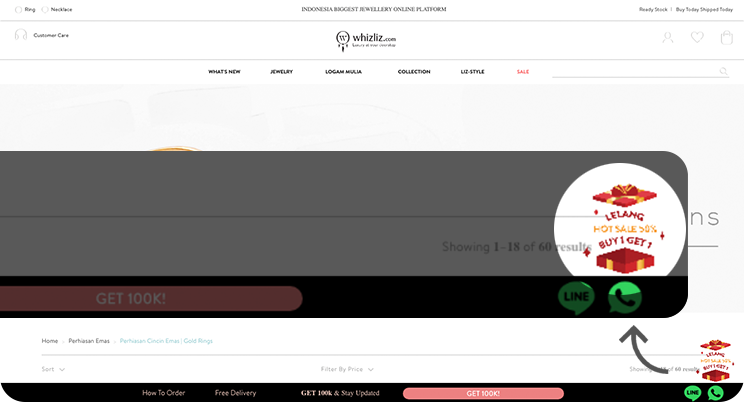Go to Perhiasan Emas breadcrumb
Image resolution: width=744 pixels, height=402 pixels.
pos(89,341)
